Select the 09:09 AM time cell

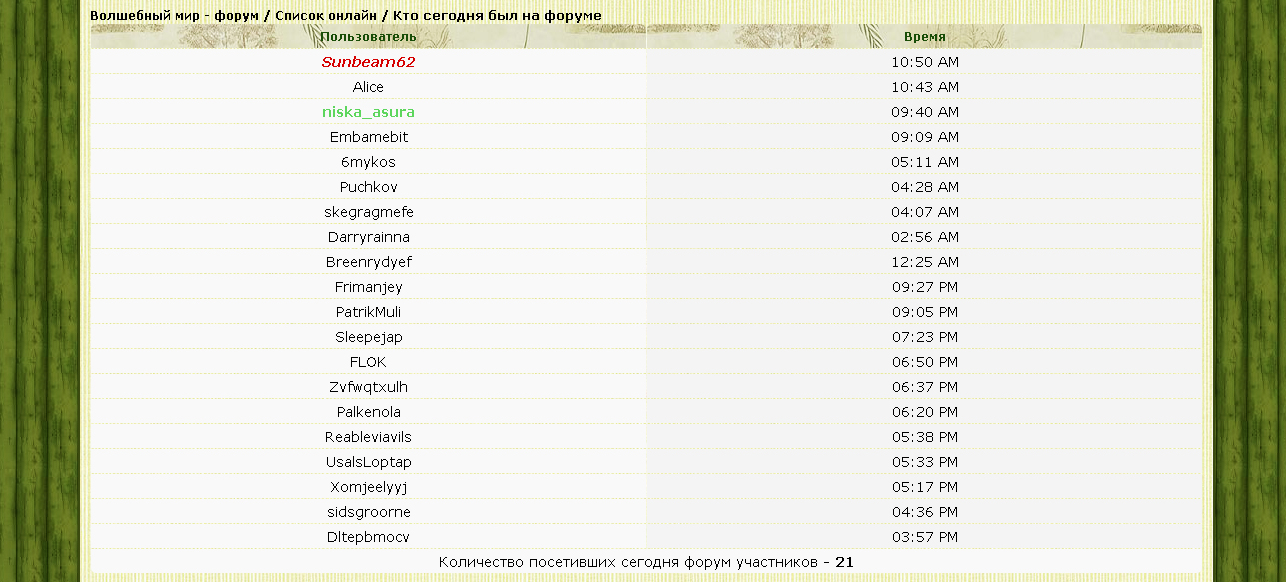tap(924, 137)
